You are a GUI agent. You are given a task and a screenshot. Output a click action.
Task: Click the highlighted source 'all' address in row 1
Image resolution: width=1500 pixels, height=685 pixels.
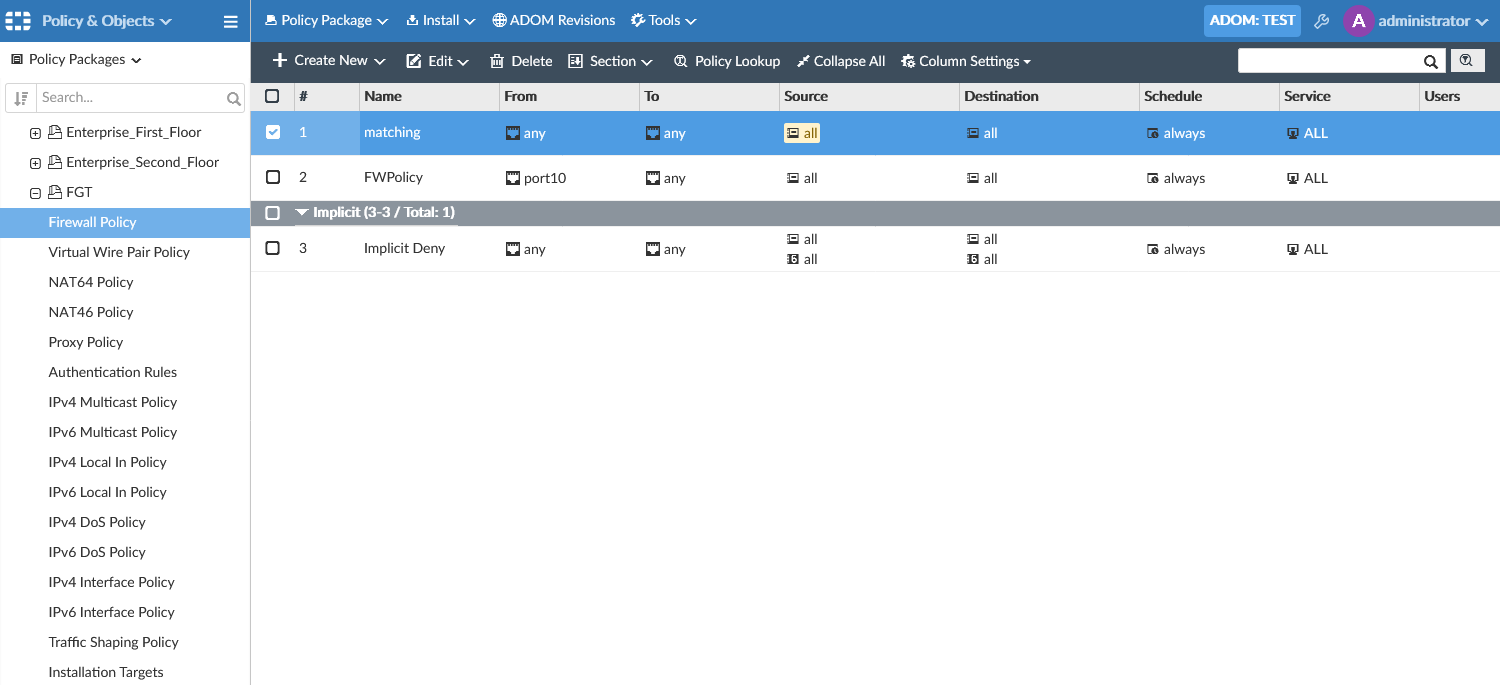802,133
